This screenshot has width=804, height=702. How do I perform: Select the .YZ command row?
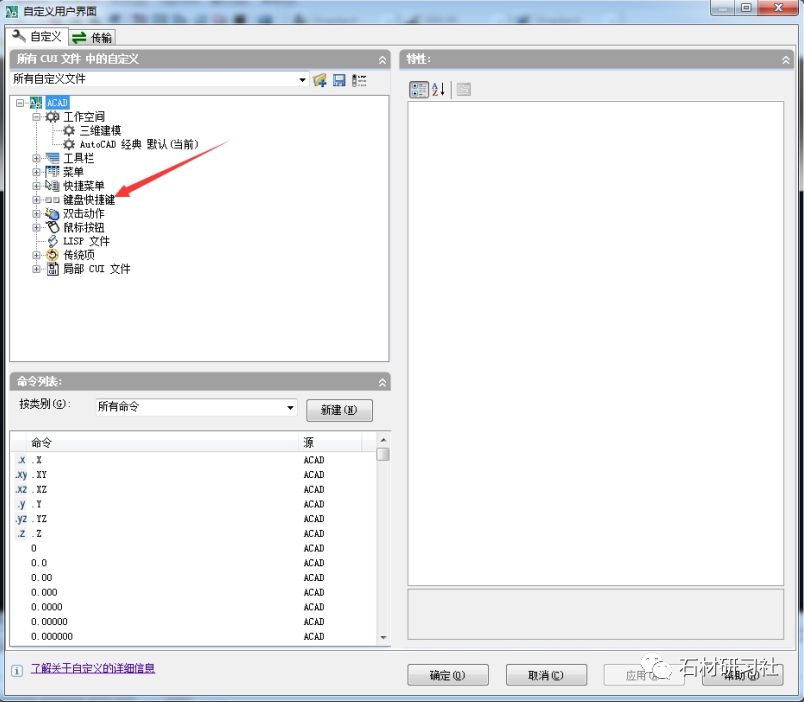coord(194,519)
